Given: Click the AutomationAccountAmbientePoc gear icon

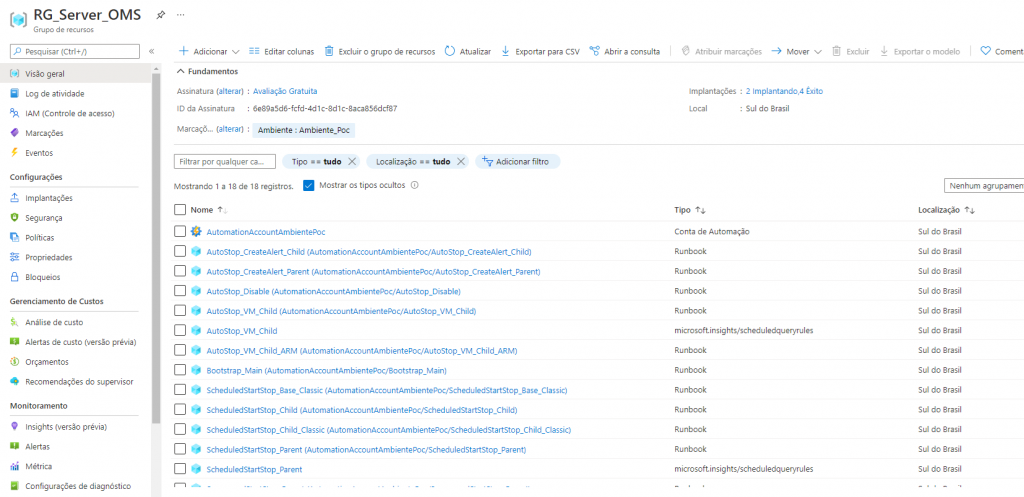Looking at the screenshot, I should coord(196,231).
